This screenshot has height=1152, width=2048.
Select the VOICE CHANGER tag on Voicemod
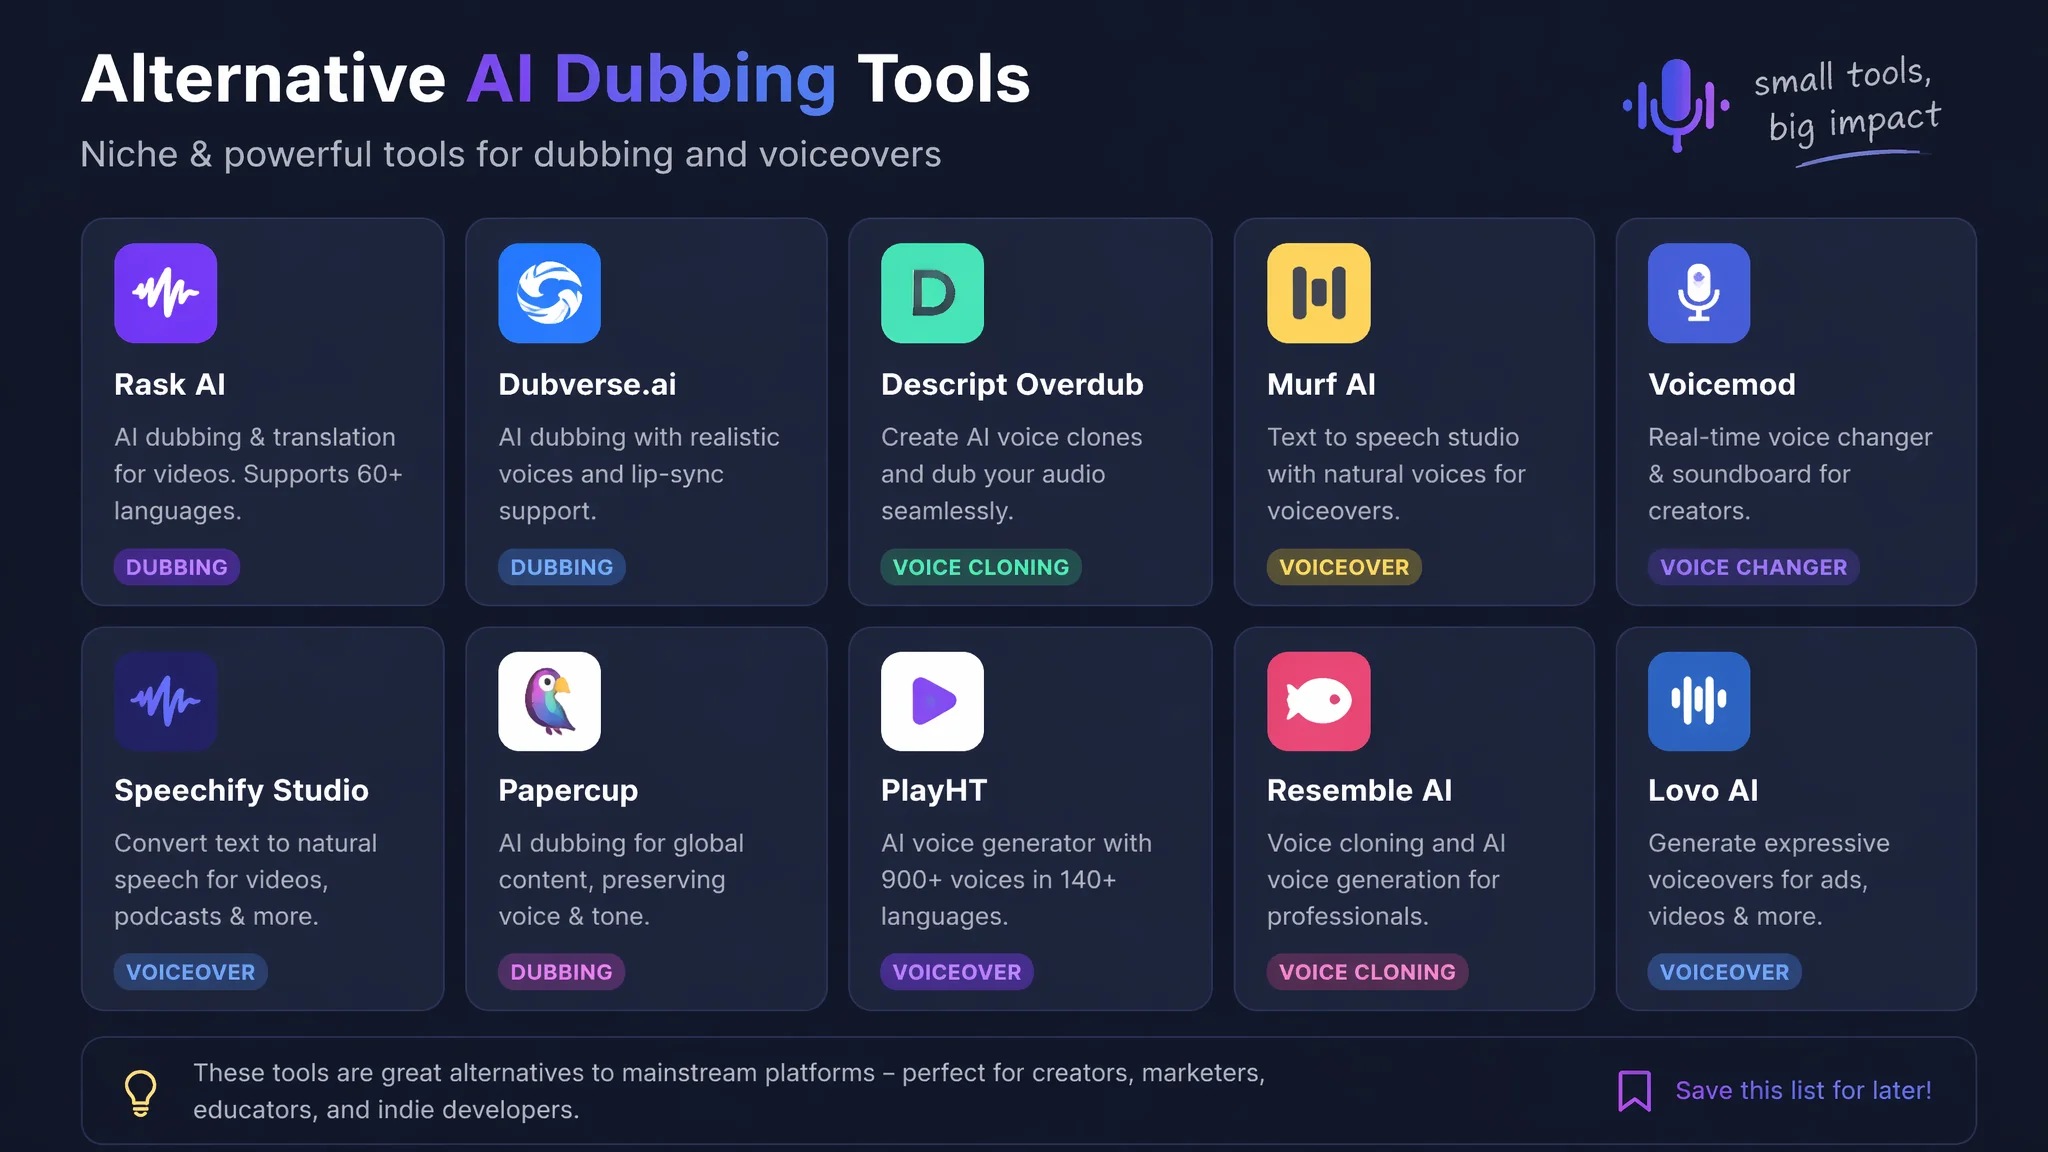pos(1754,567)
